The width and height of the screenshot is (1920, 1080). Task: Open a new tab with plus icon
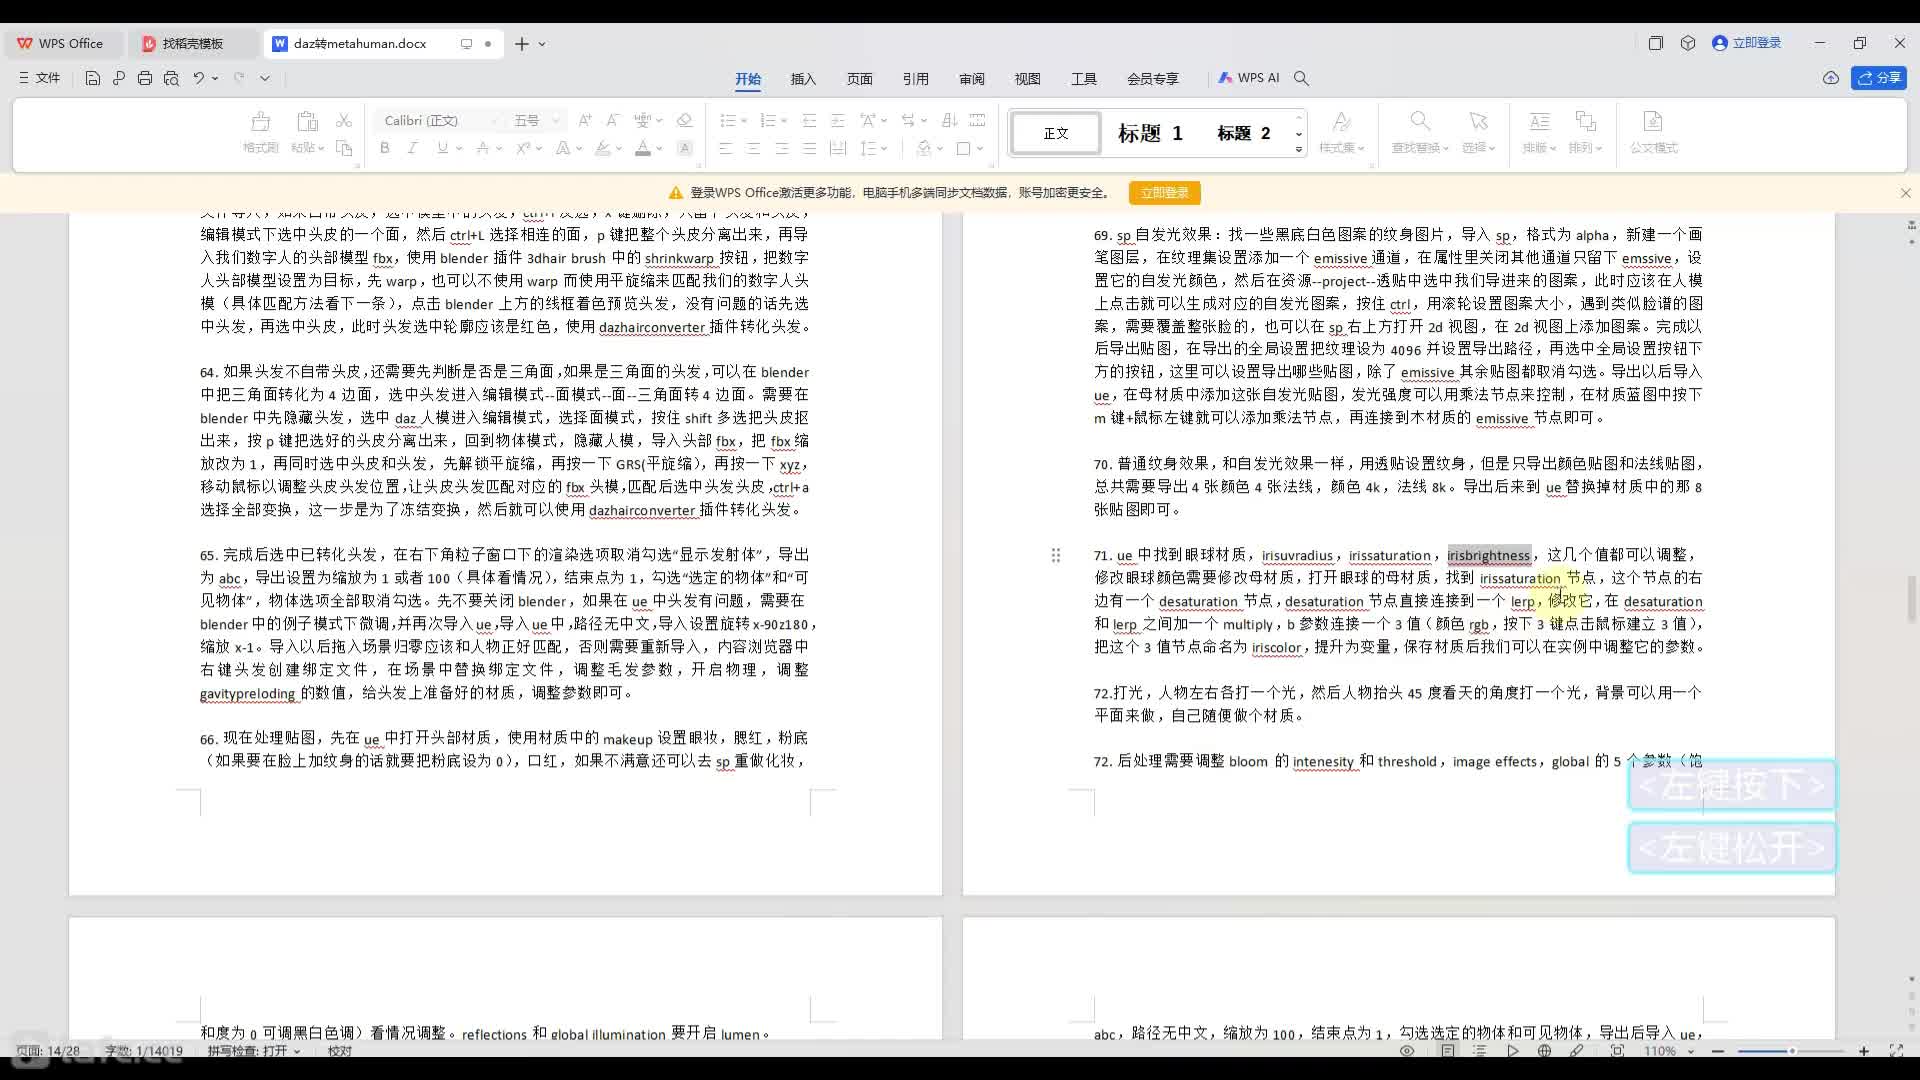click(x=521, y=44)
